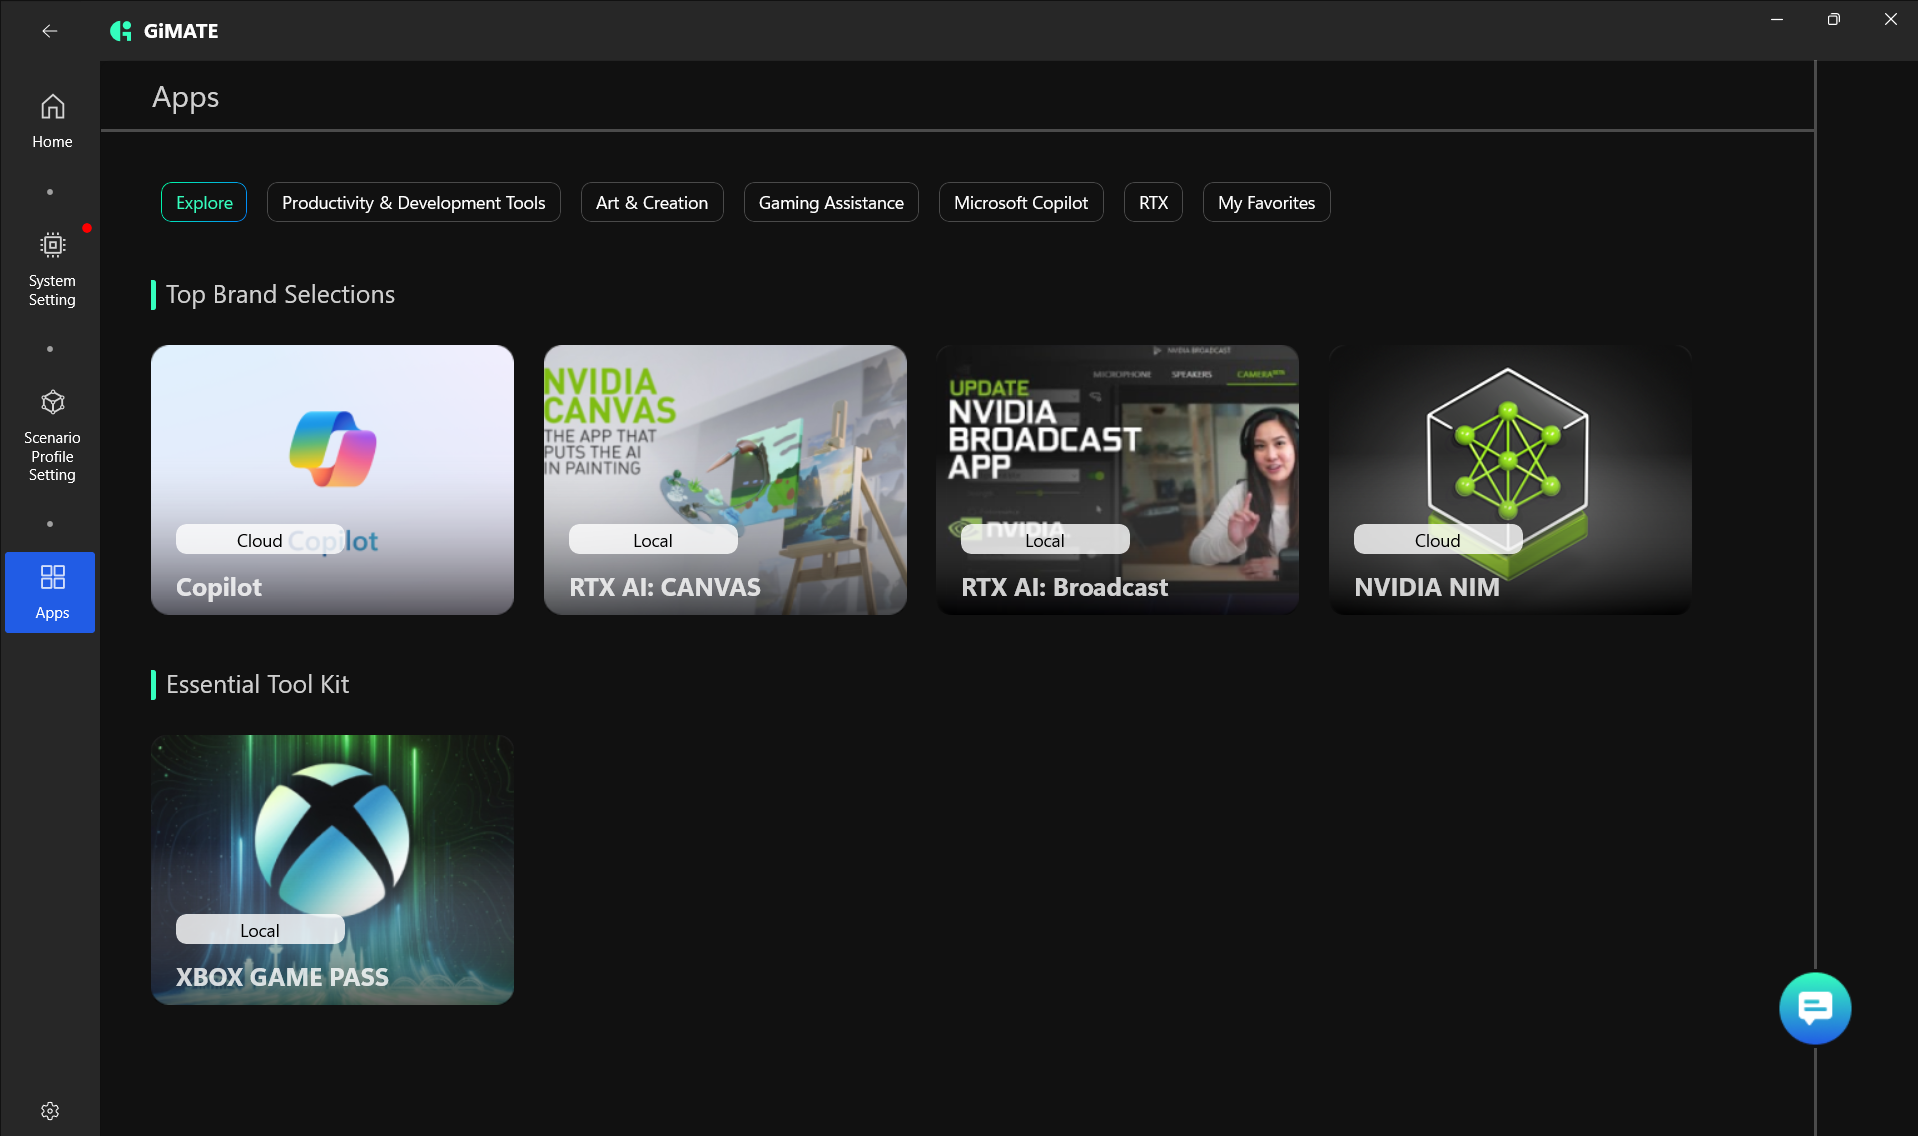This screenshot has height=1136, width=1918.
Task: Click the Cloud badge on NVIDIA NIM card
Action: (x=1438, y=540)
